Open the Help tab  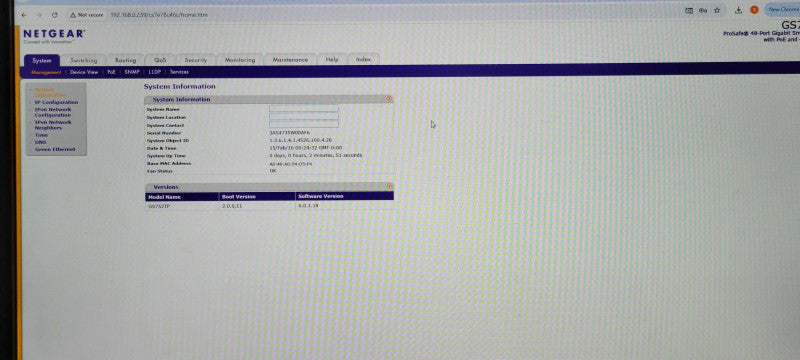point(332,60)
